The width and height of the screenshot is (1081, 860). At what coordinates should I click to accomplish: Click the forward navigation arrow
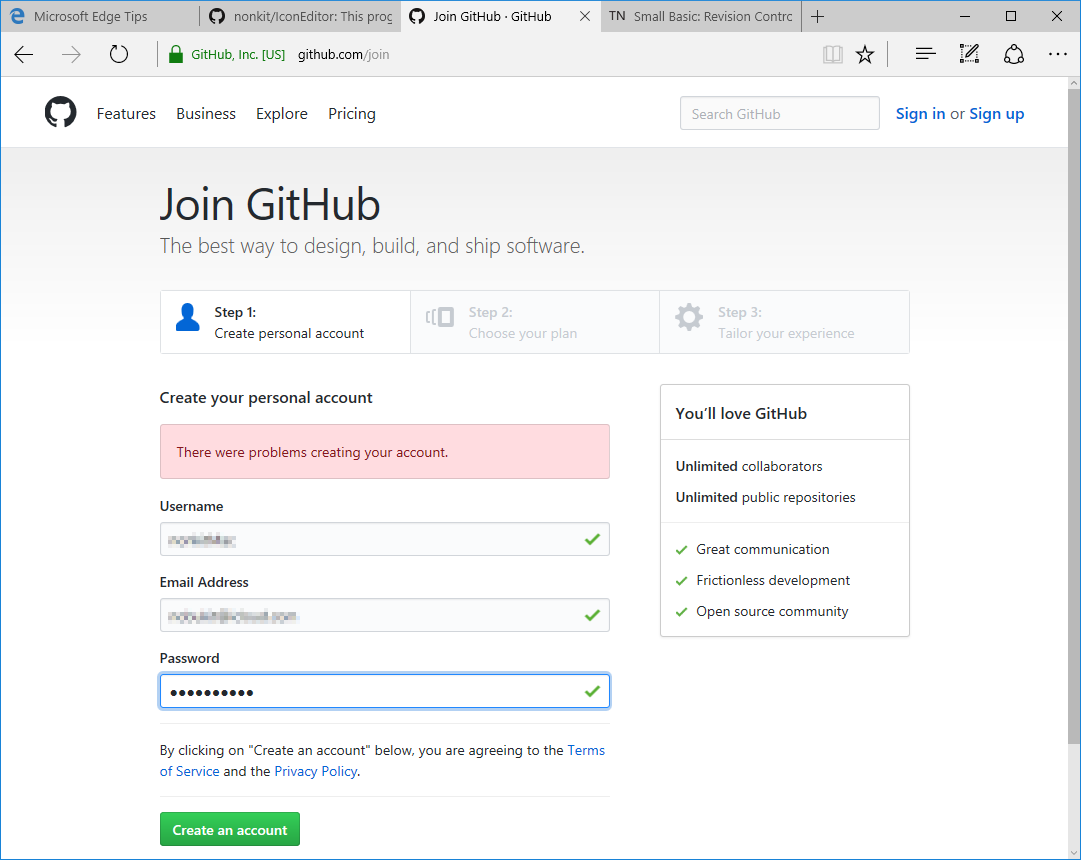point(71,54)
